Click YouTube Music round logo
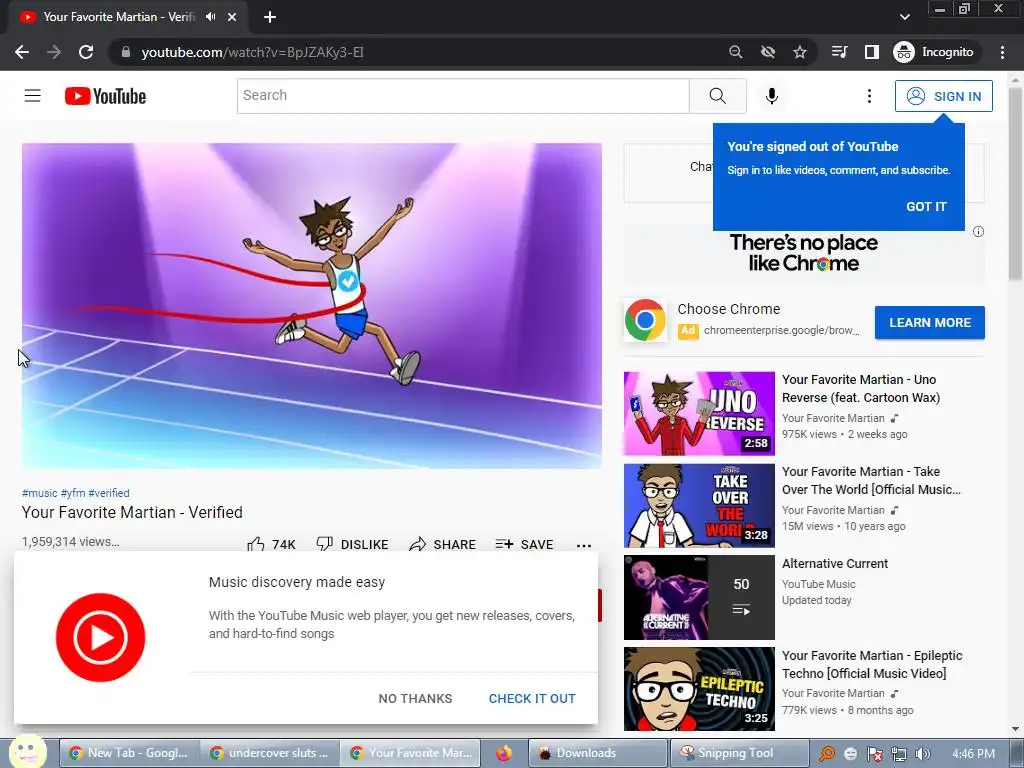This screenshot has height=768, width=1024. click(101, 637)
